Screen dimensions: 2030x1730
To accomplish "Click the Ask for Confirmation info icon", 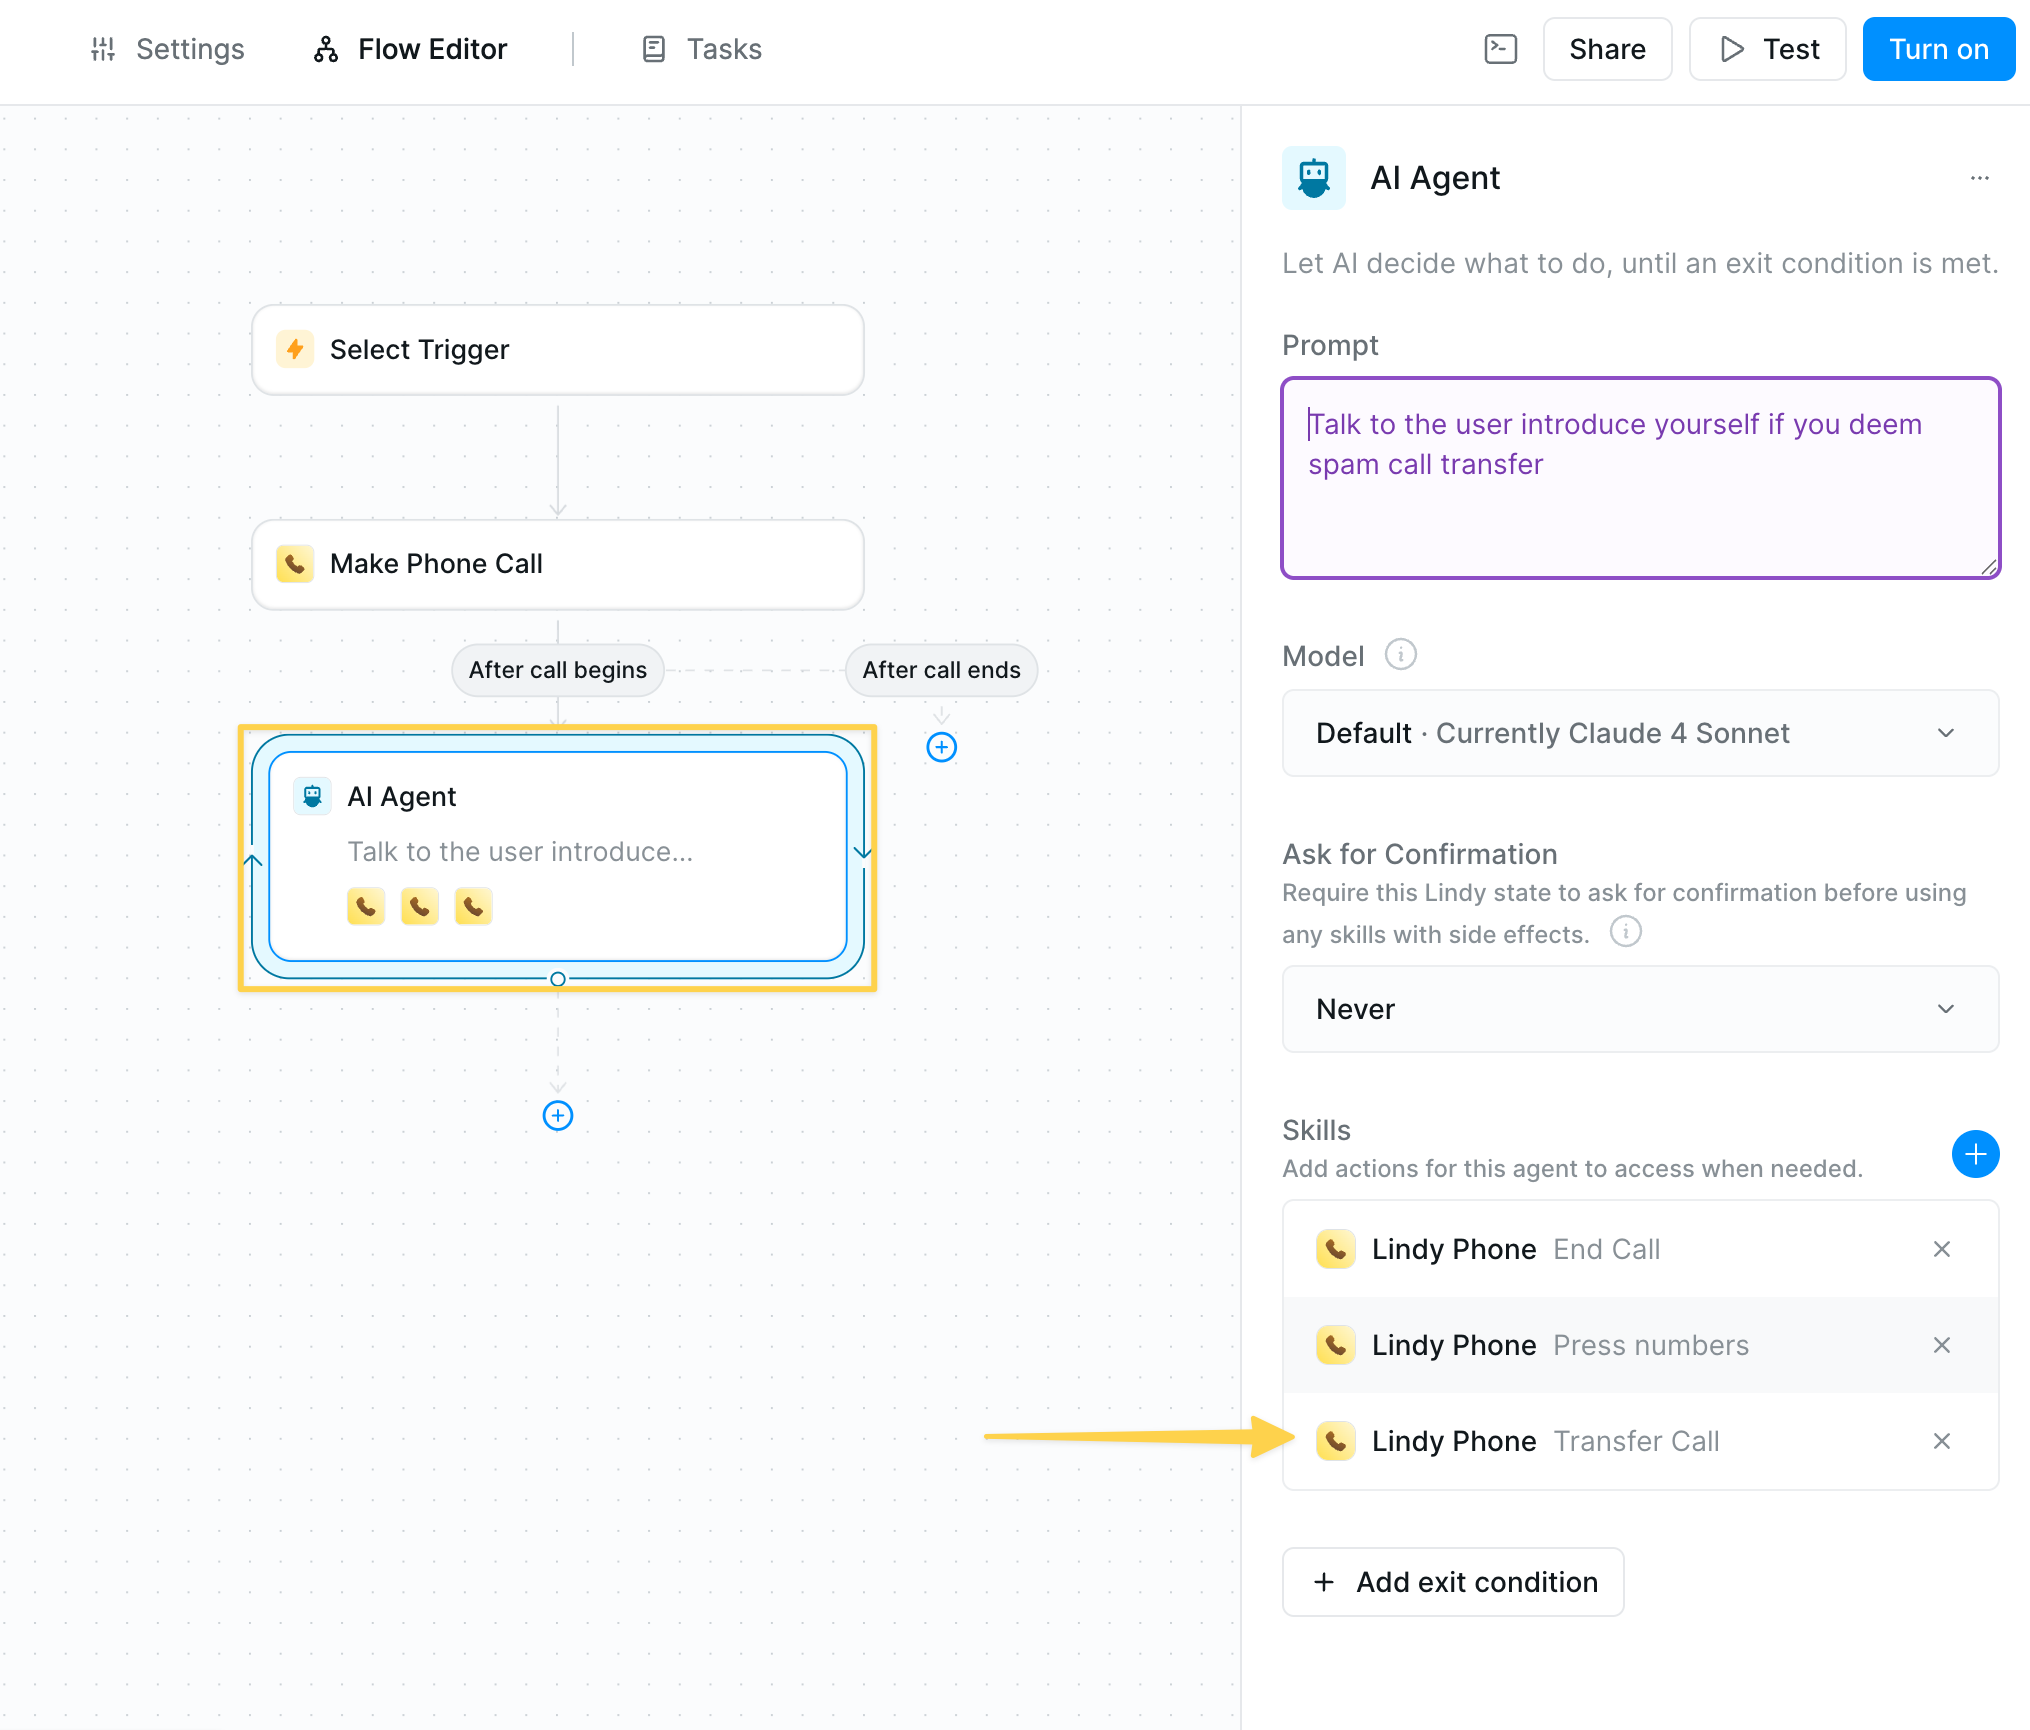I will coord(1625,932).
